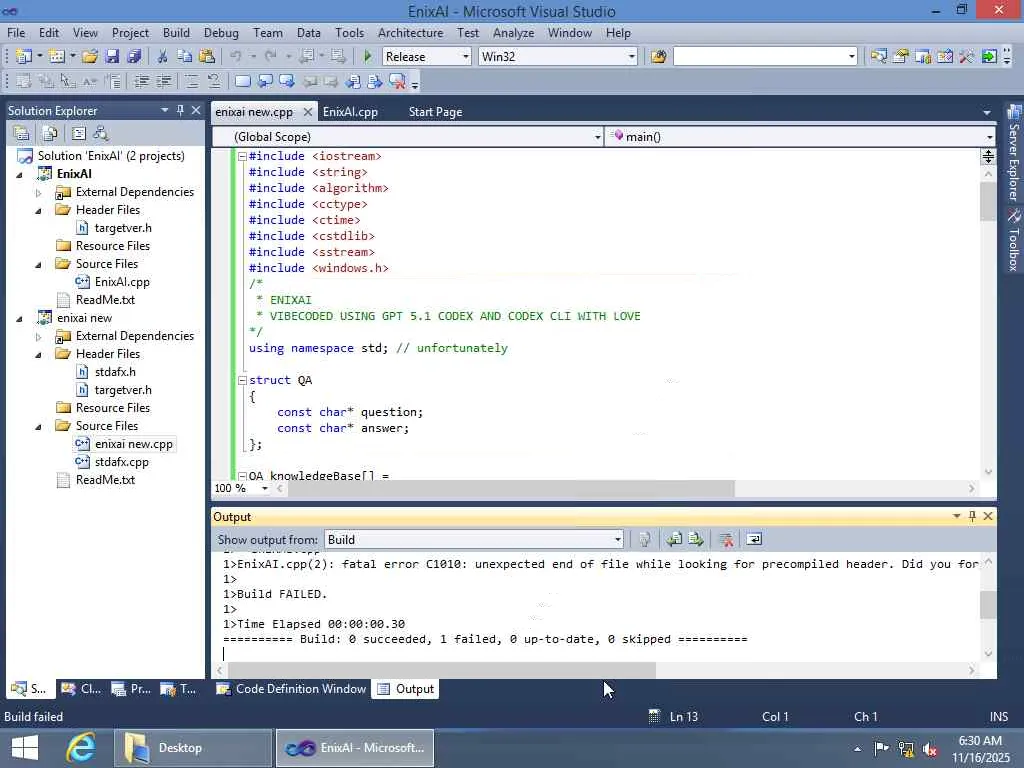Clear all output in Output pane
The image size is (1024, 768).
pyautogui.click(x=726, y=540)
